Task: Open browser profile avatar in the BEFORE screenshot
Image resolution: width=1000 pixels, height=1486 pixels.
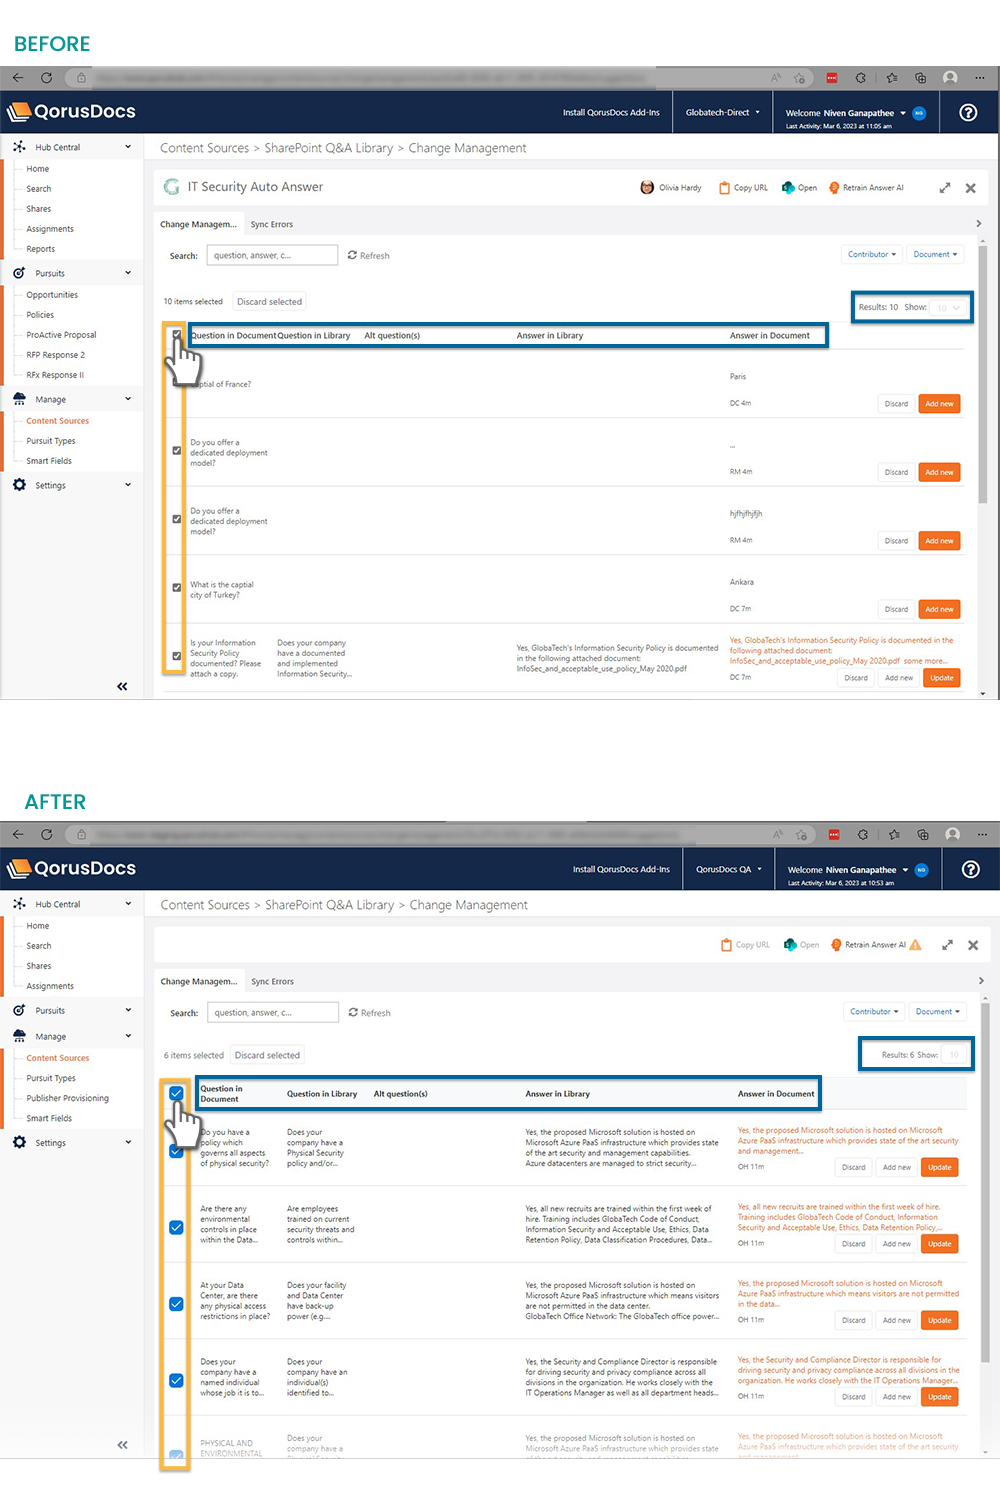Action: (x=950, y=77)
